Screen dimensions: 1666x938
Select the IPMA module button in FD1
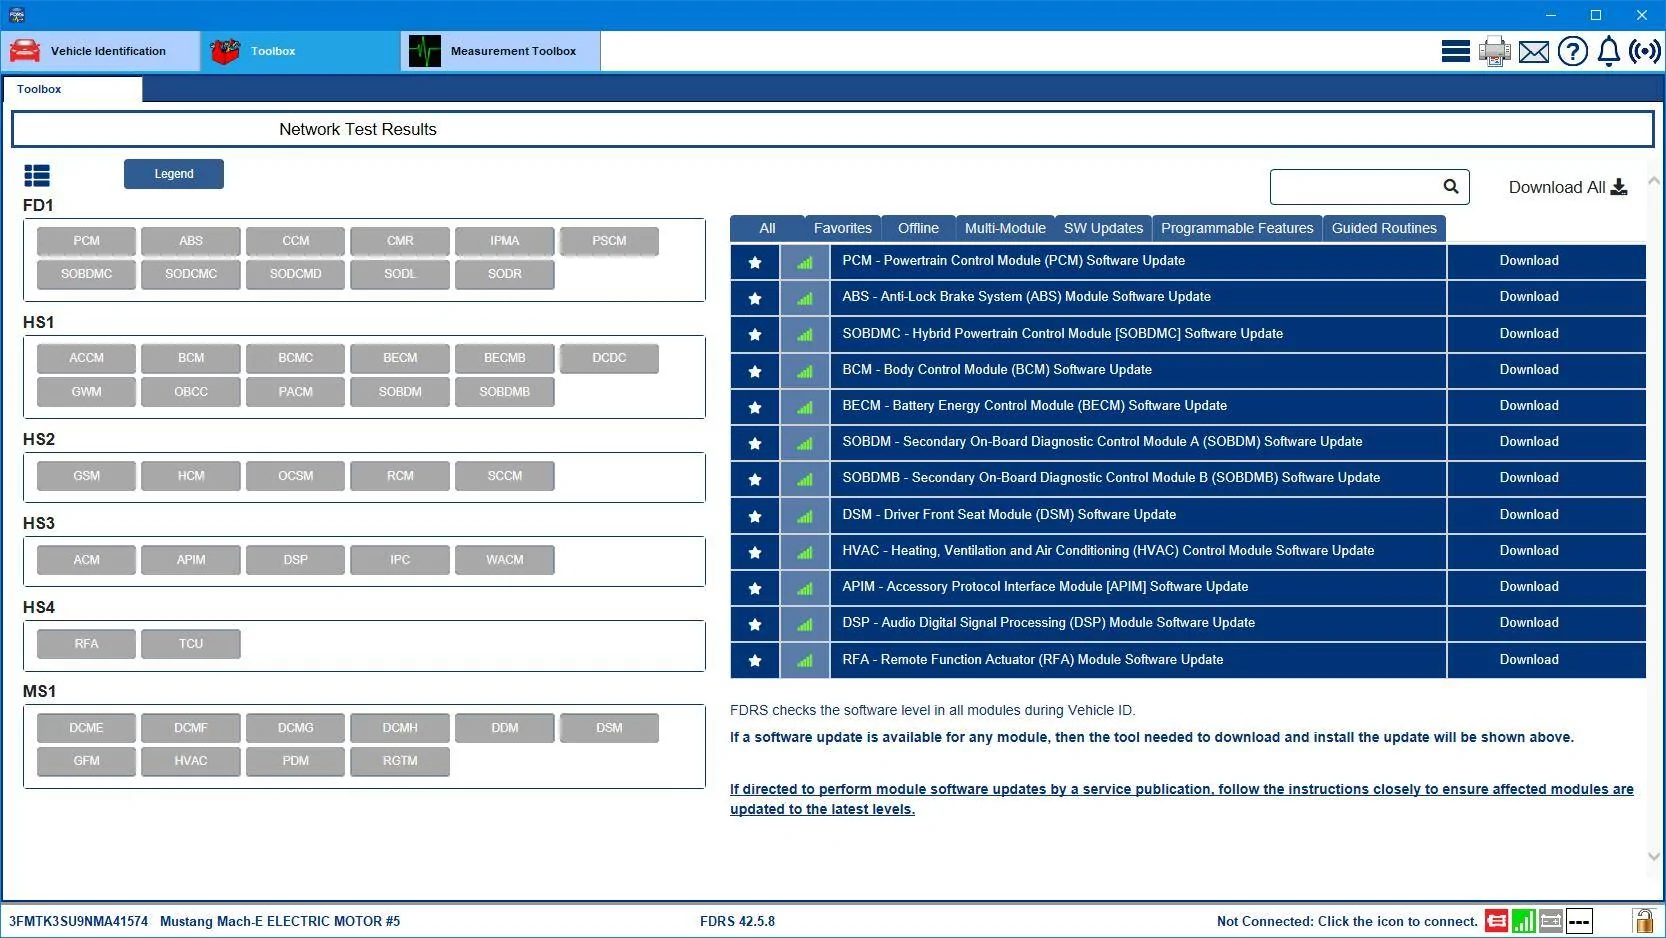point(505,241)
